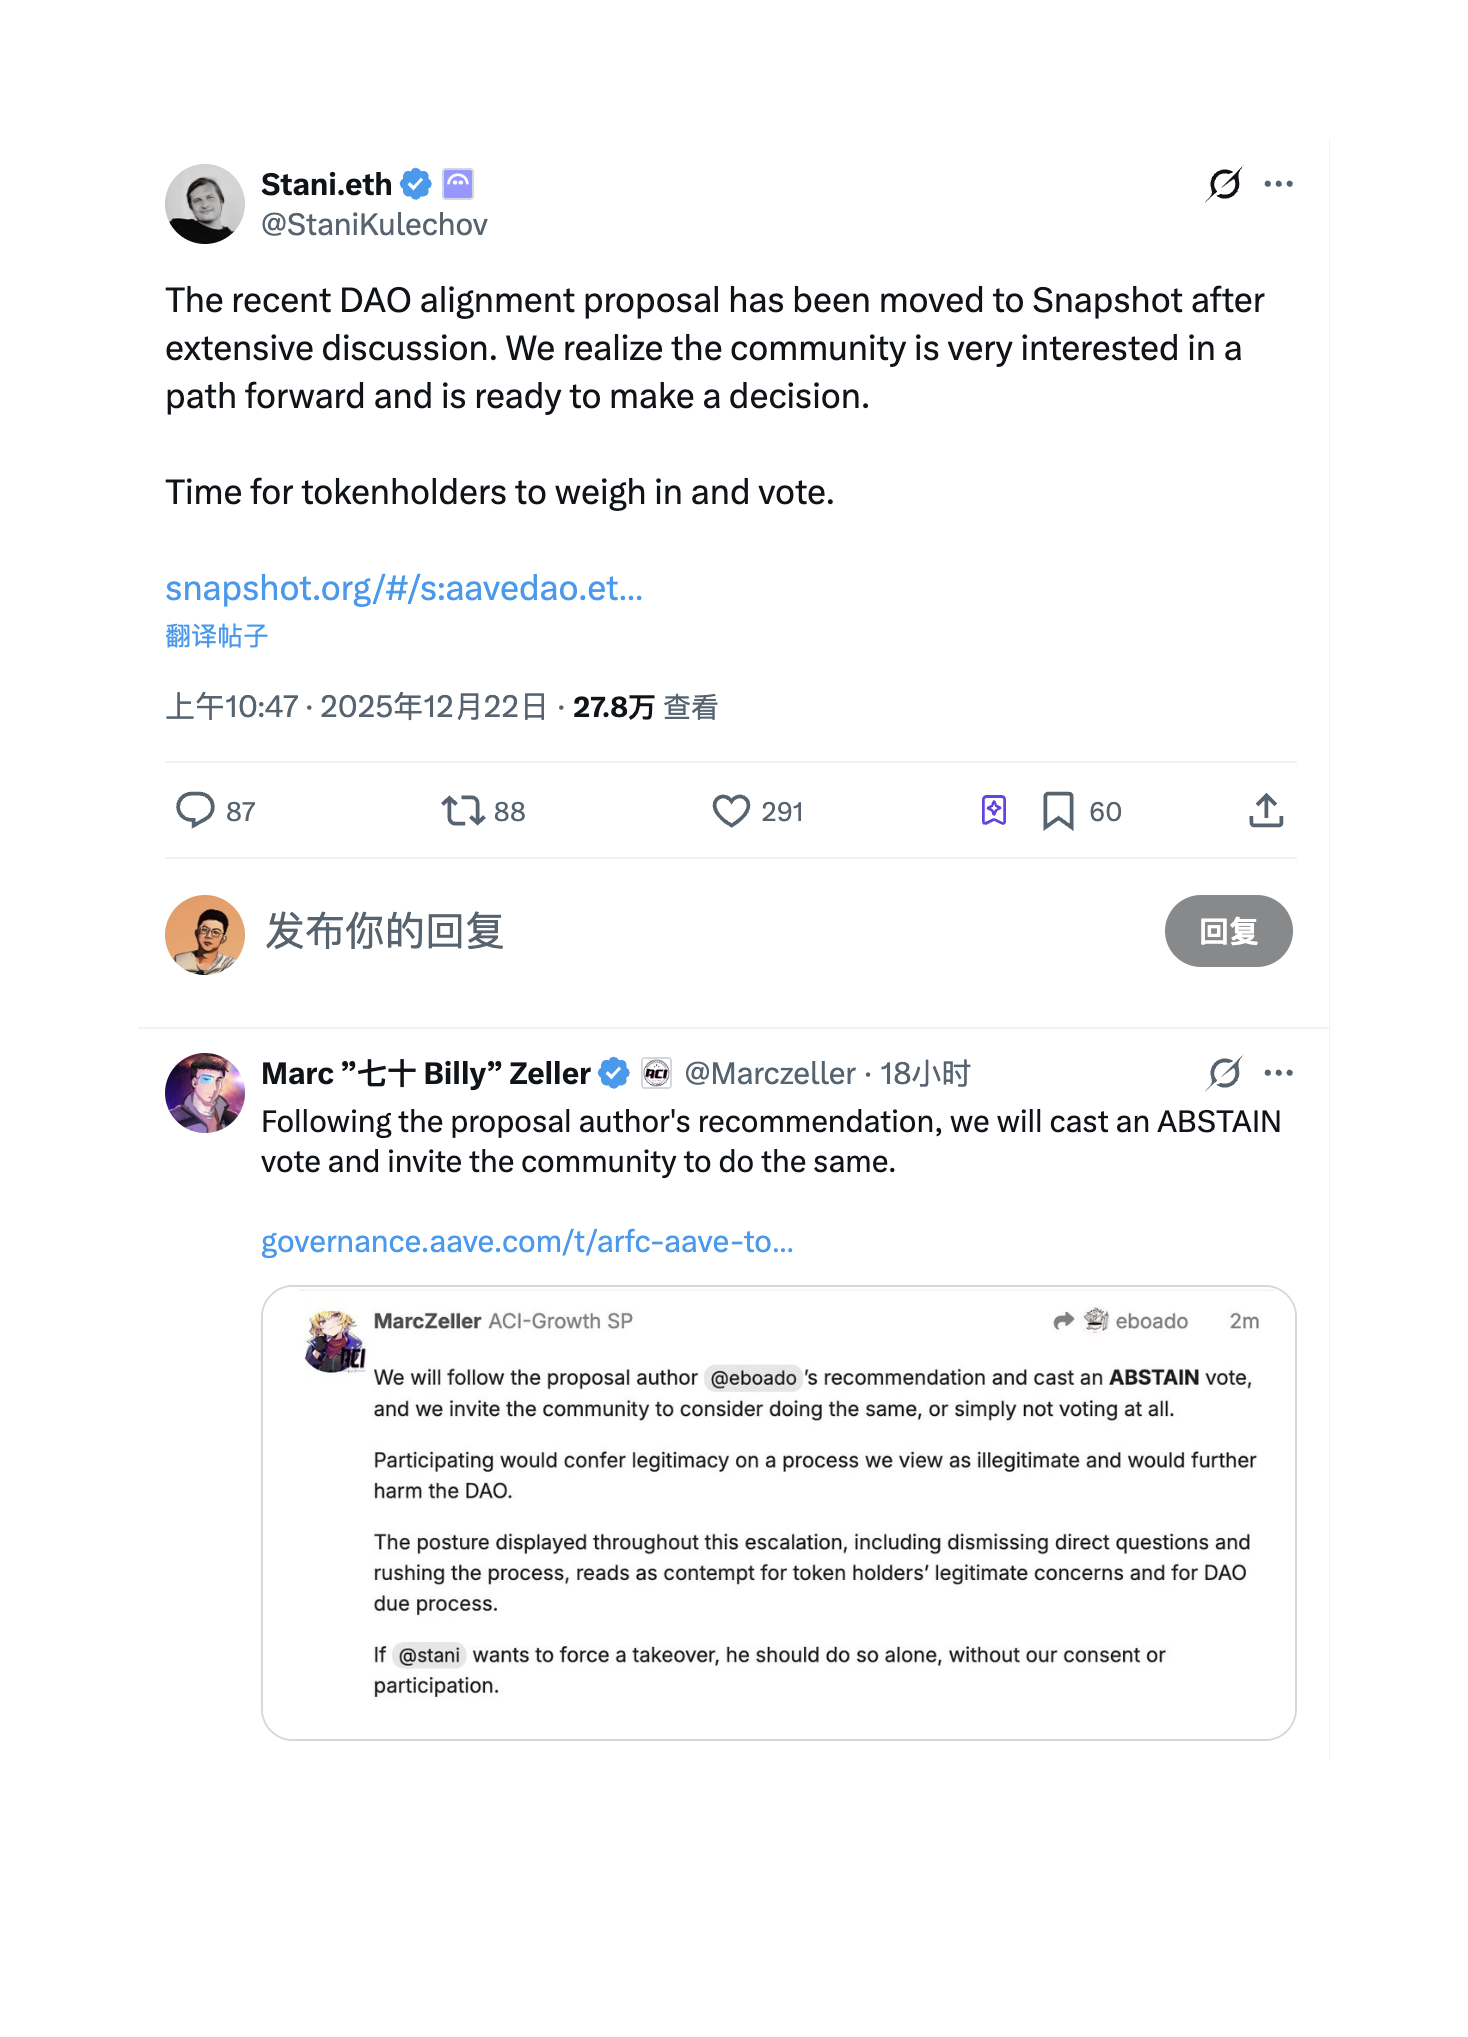Viewport: 1468px width, 2037px height.
Task: Click the purple affiliation badge beside Stani.eth
Action: pyautogui.click(x=458, y=184)
